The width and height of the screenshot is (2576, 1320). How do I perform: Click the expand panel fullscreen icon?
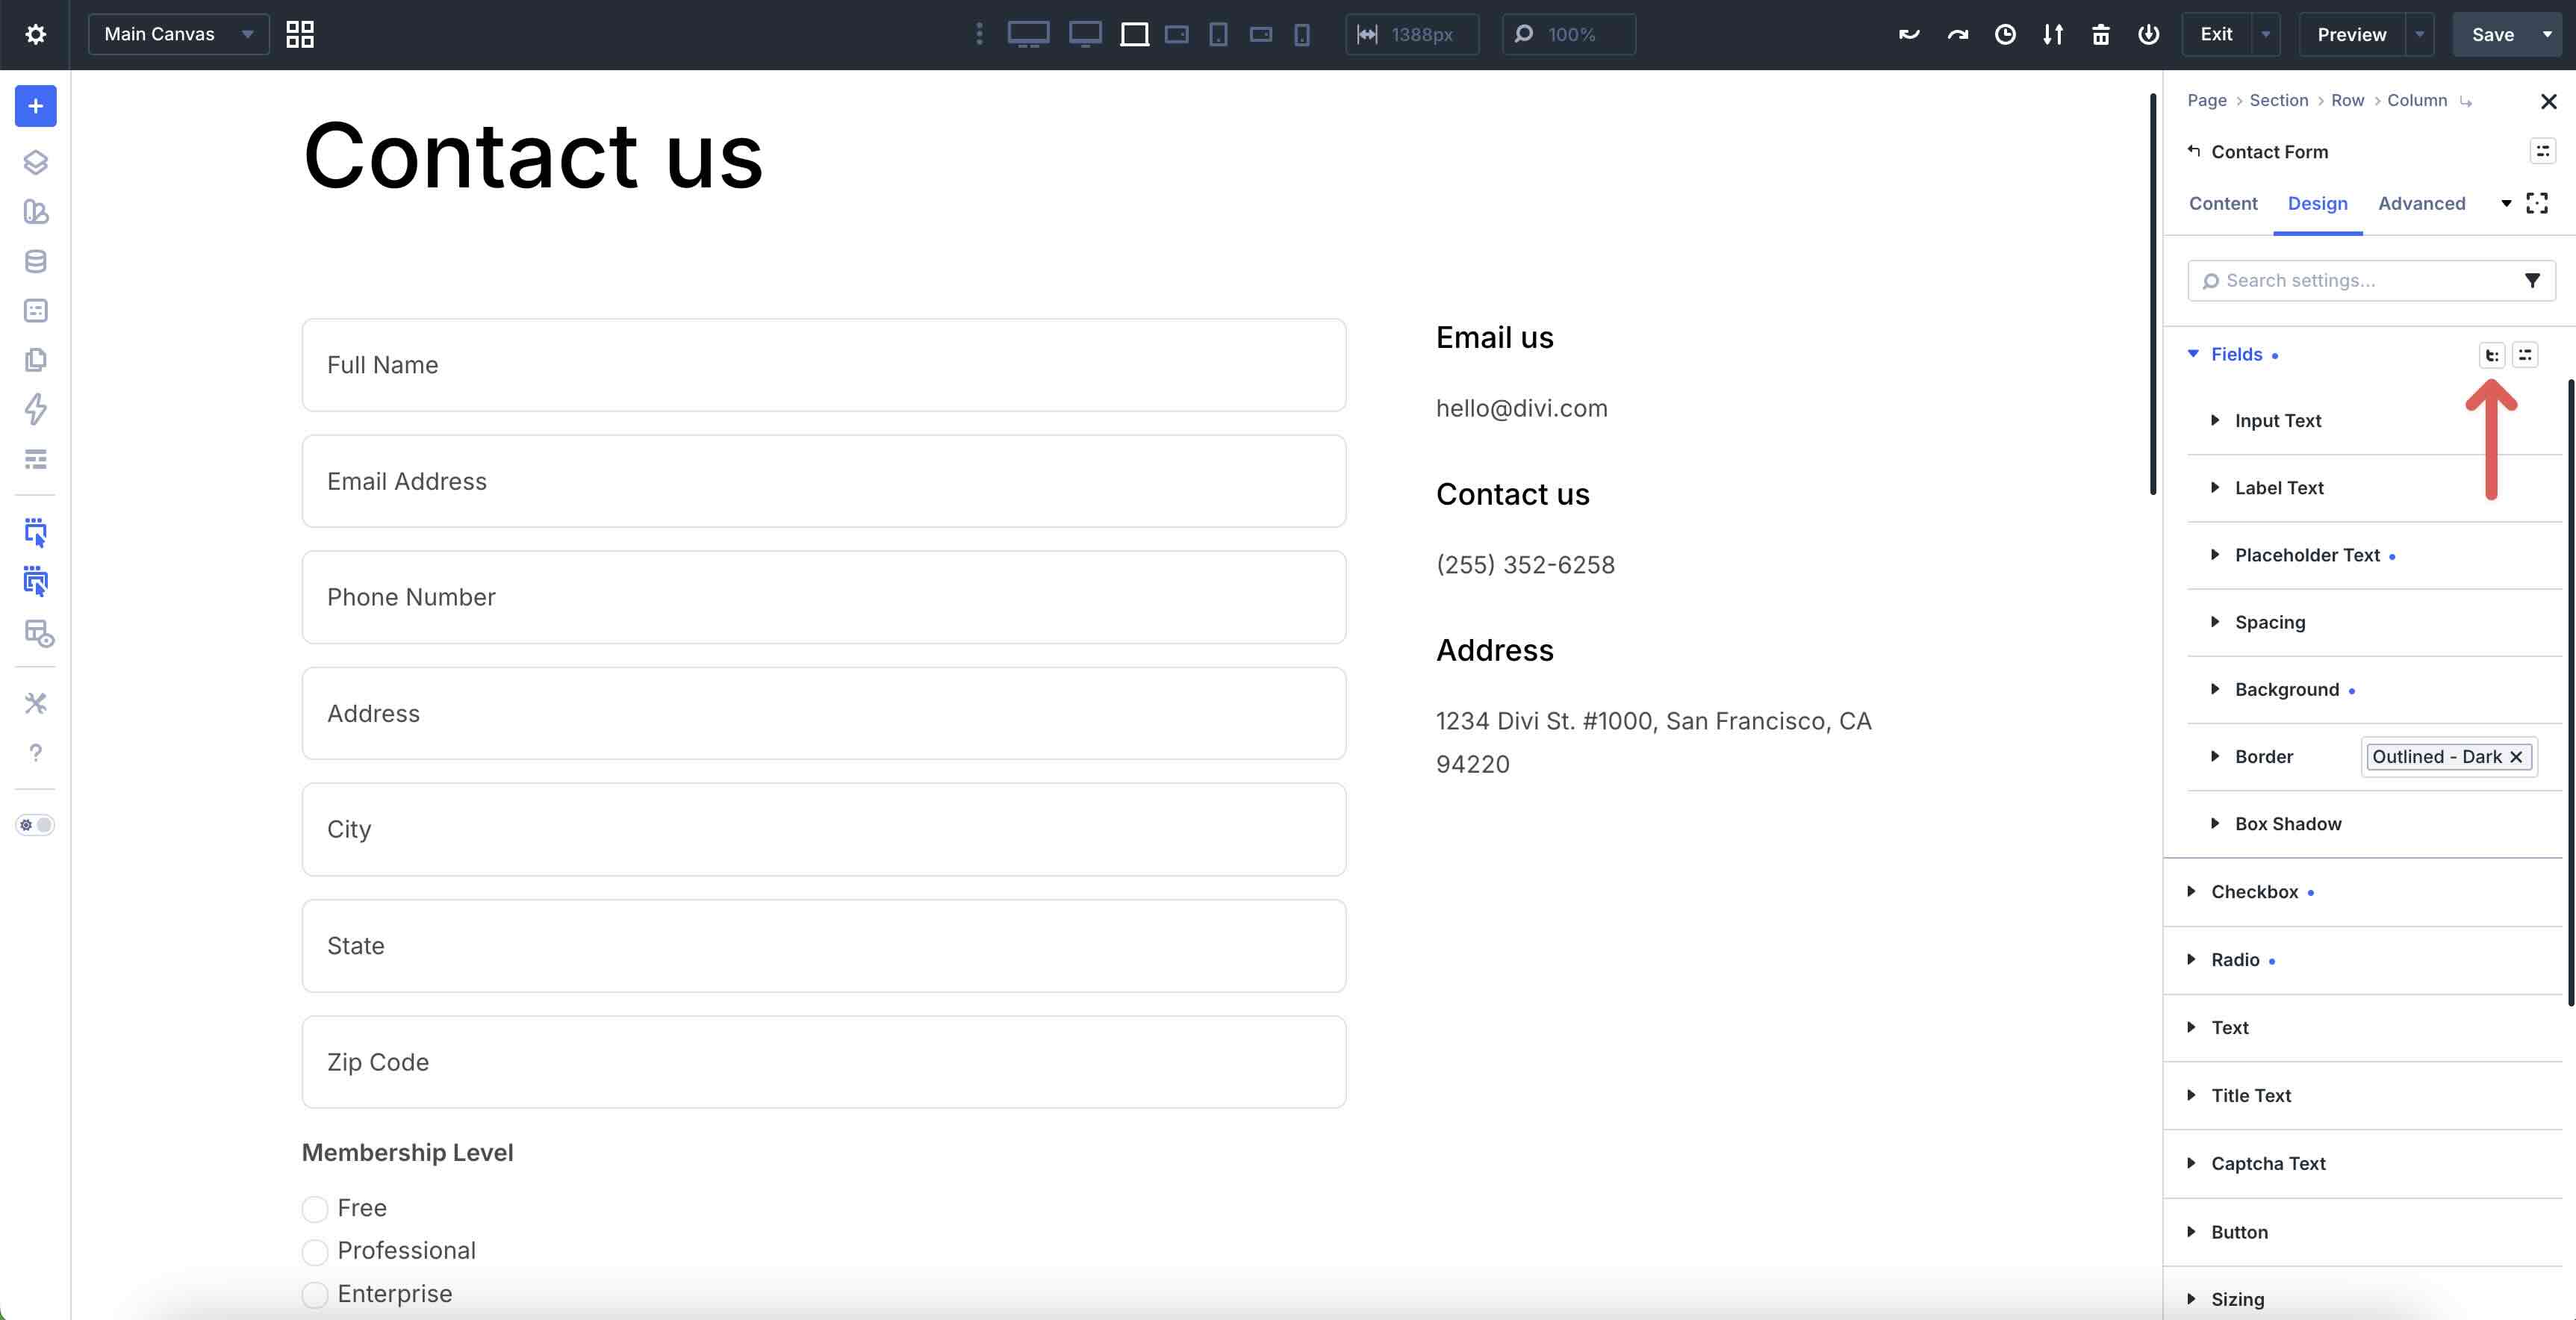(2537, 203)
